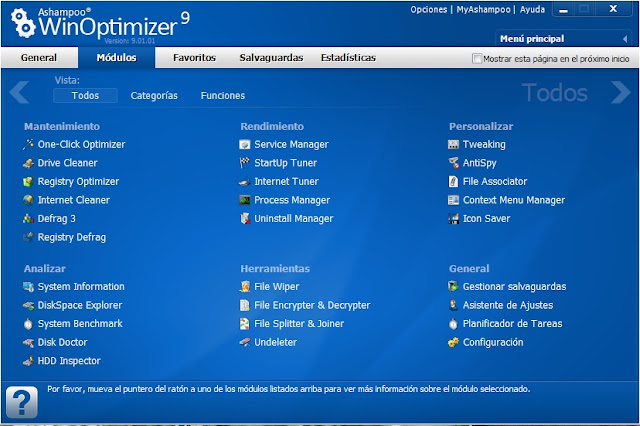Screen dimensions: 640x426
Task: Open Context Menu Manager link
Action: click(x=514, y=200)
